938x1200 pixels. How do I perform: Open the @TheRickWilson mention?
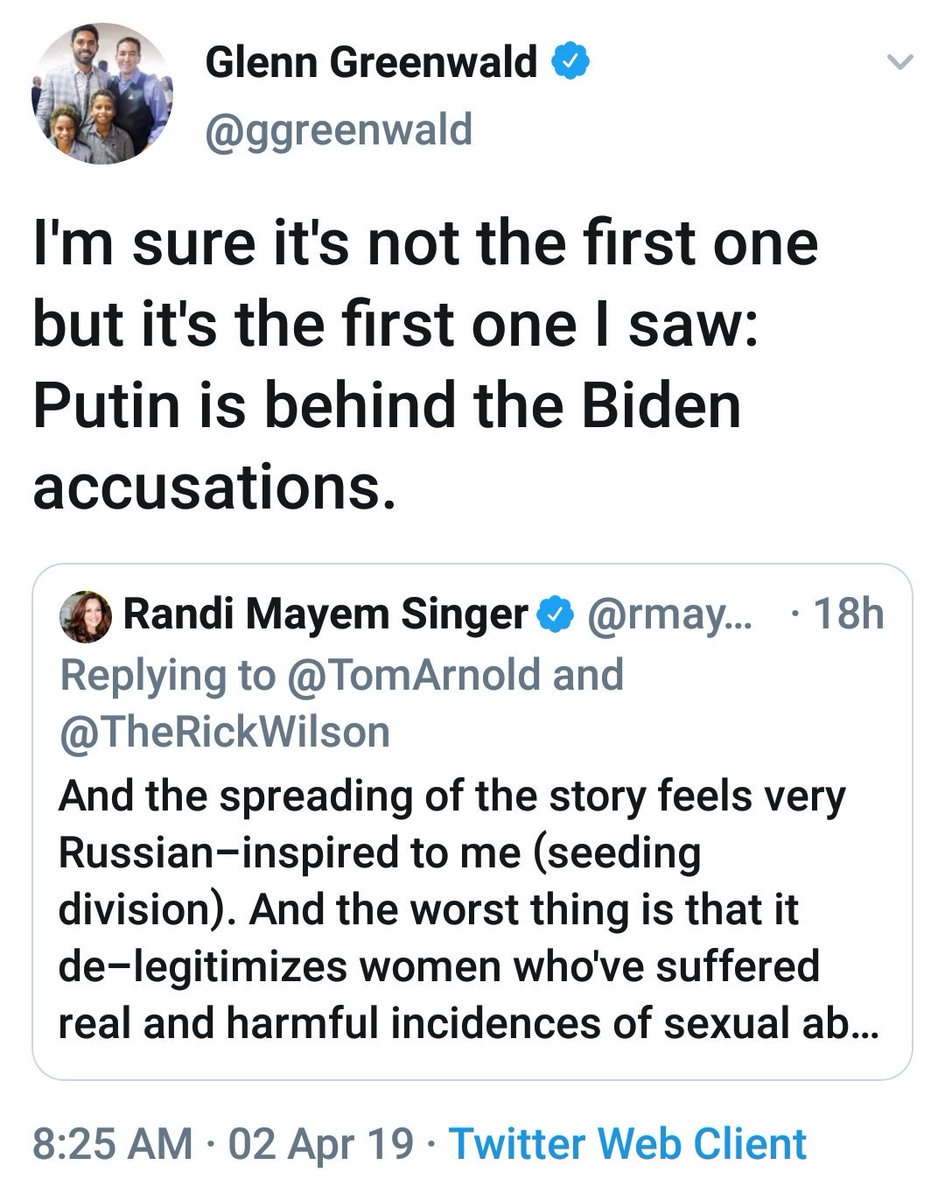(x=224, y=733)
